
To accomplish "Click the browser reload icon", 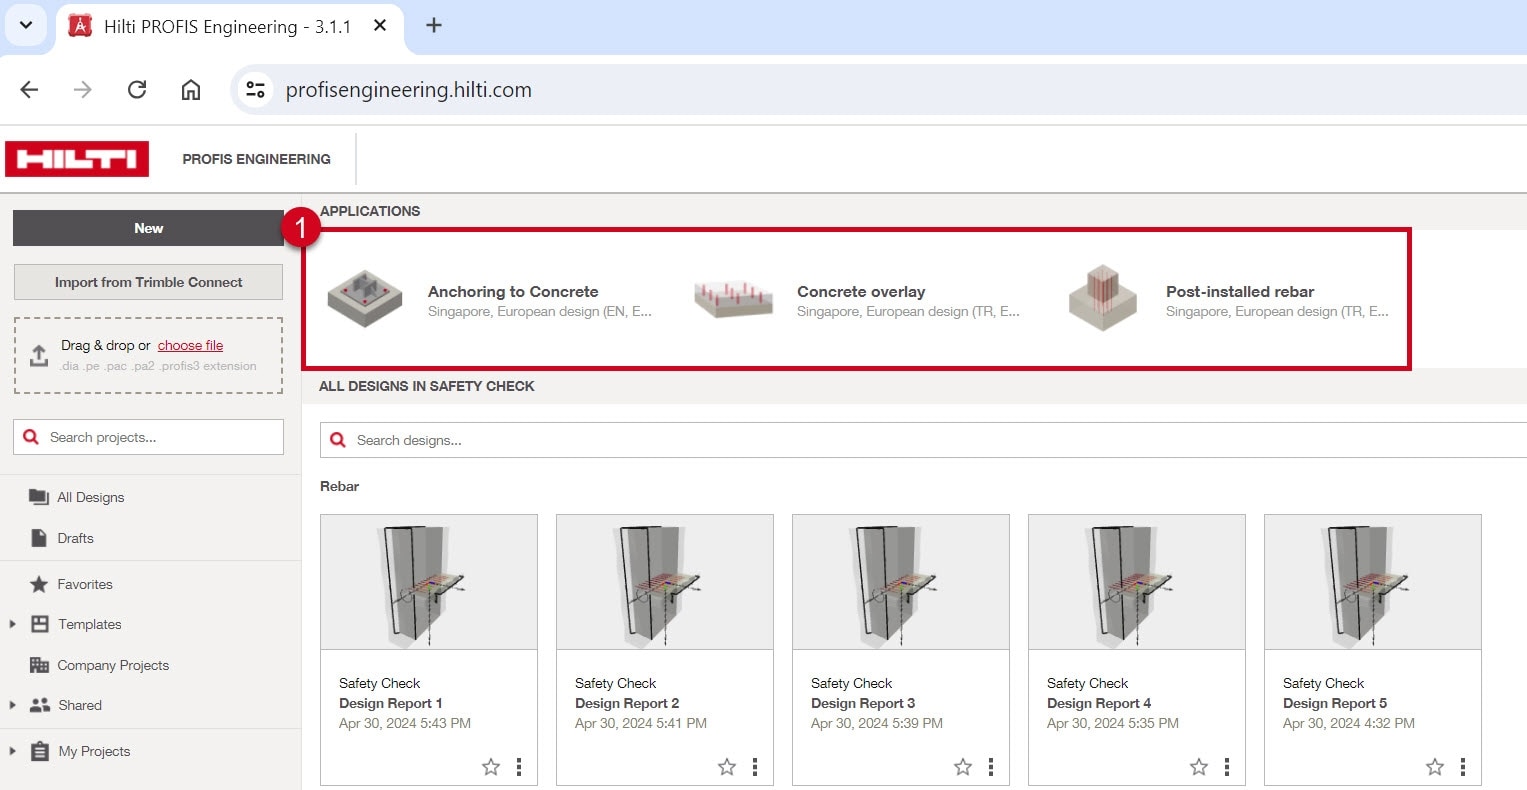I will click(137, 90).
